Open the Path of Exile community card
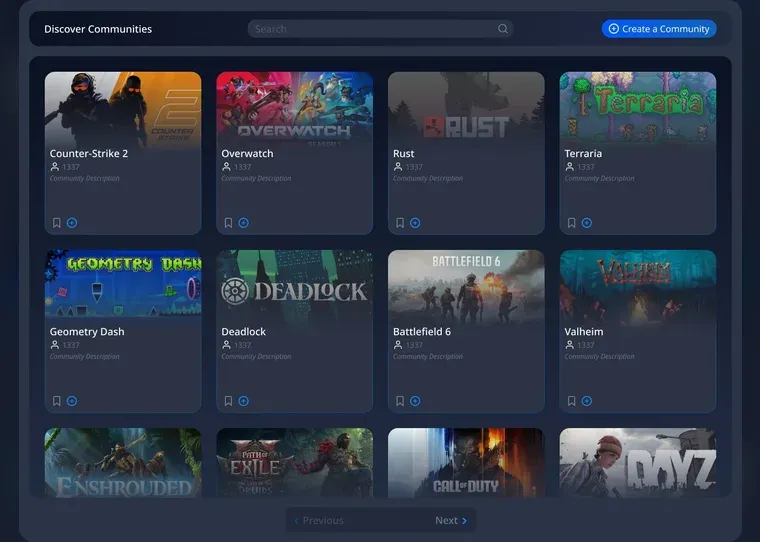760x542 pixels. 294,462
